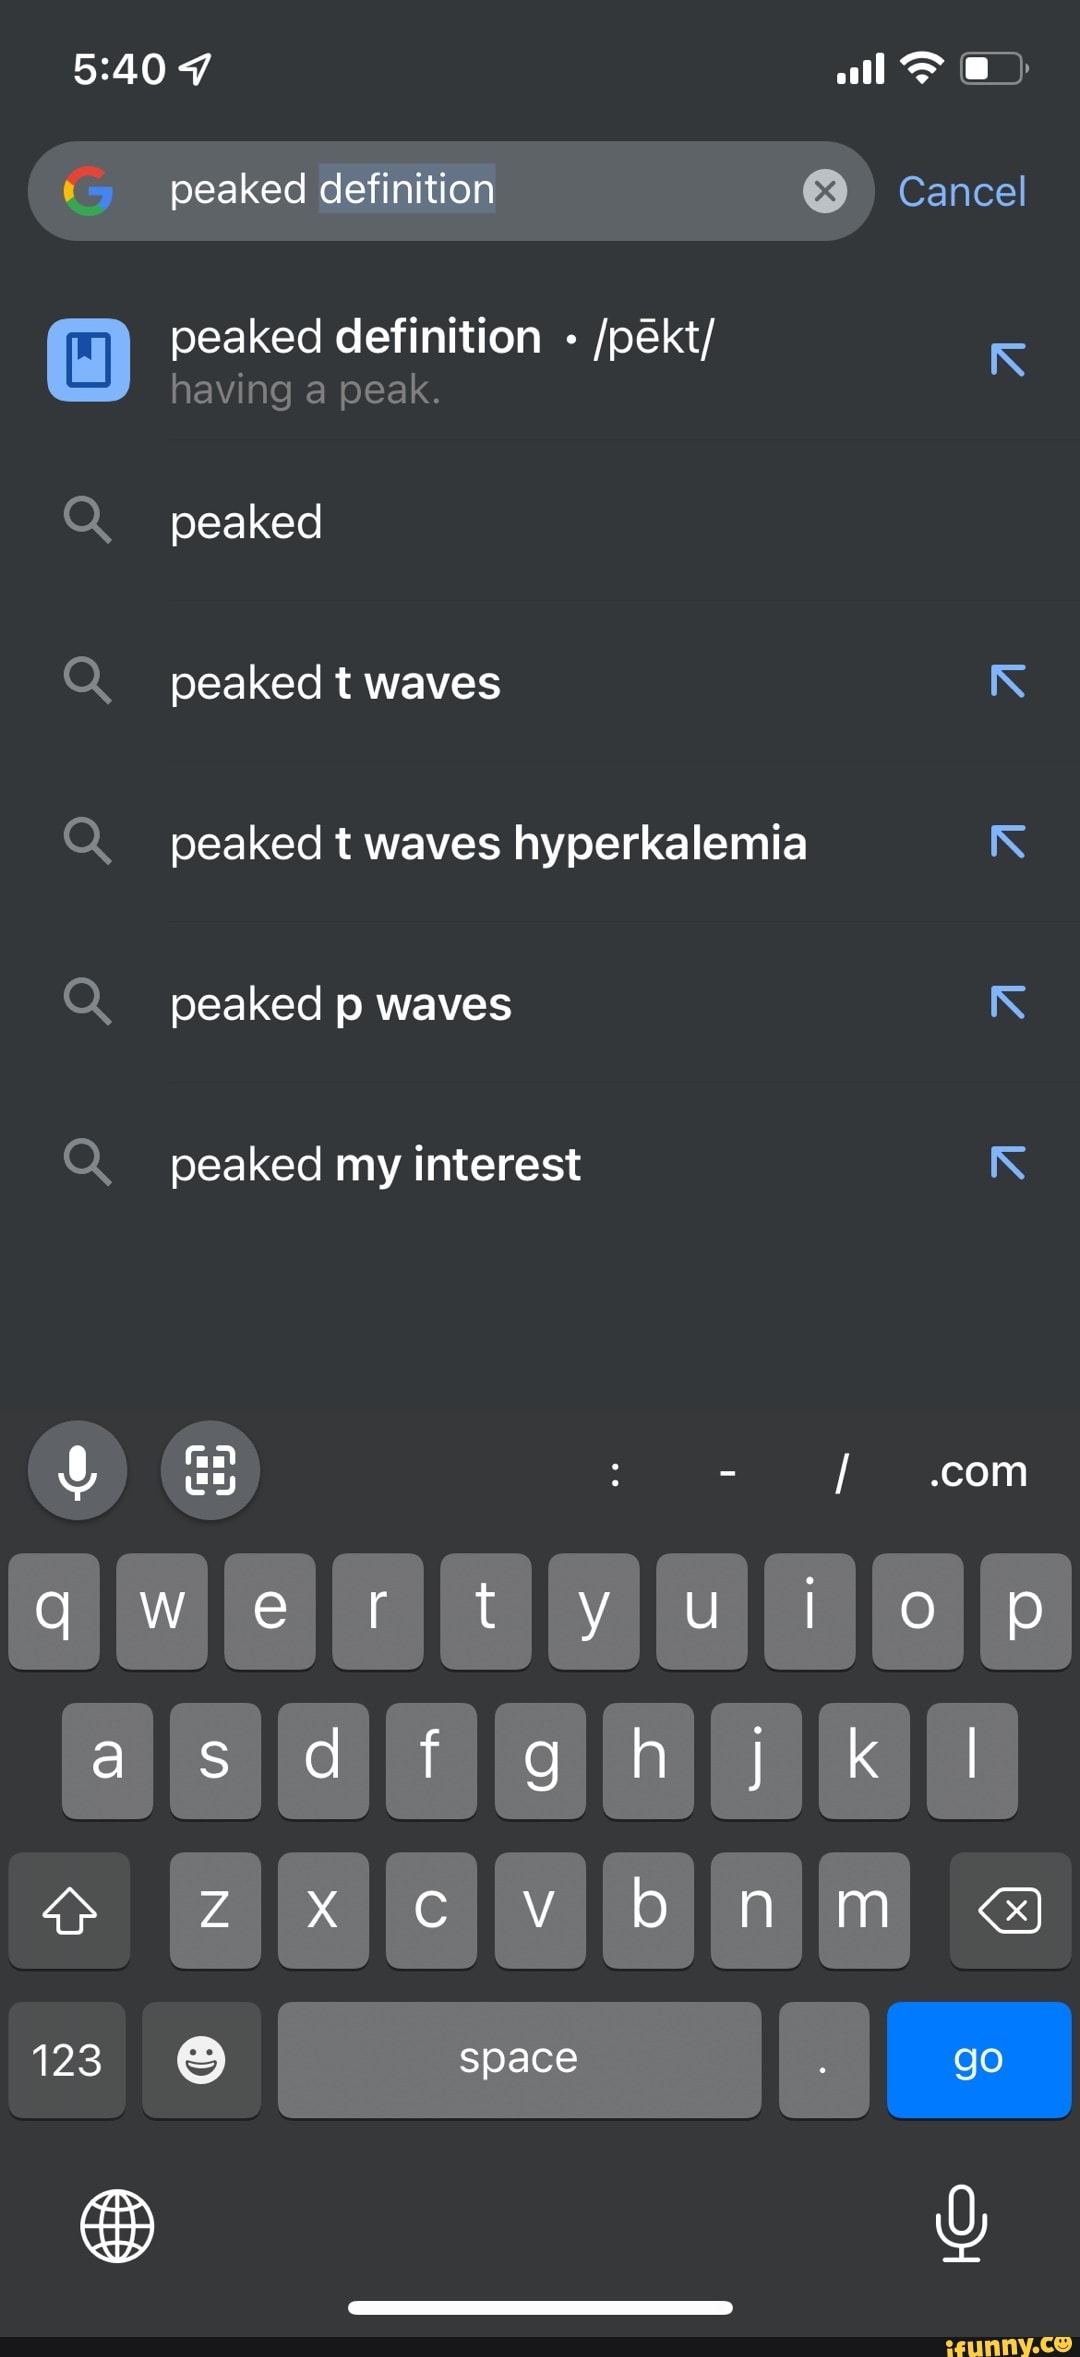Open the emoji keyboard

200,2060
